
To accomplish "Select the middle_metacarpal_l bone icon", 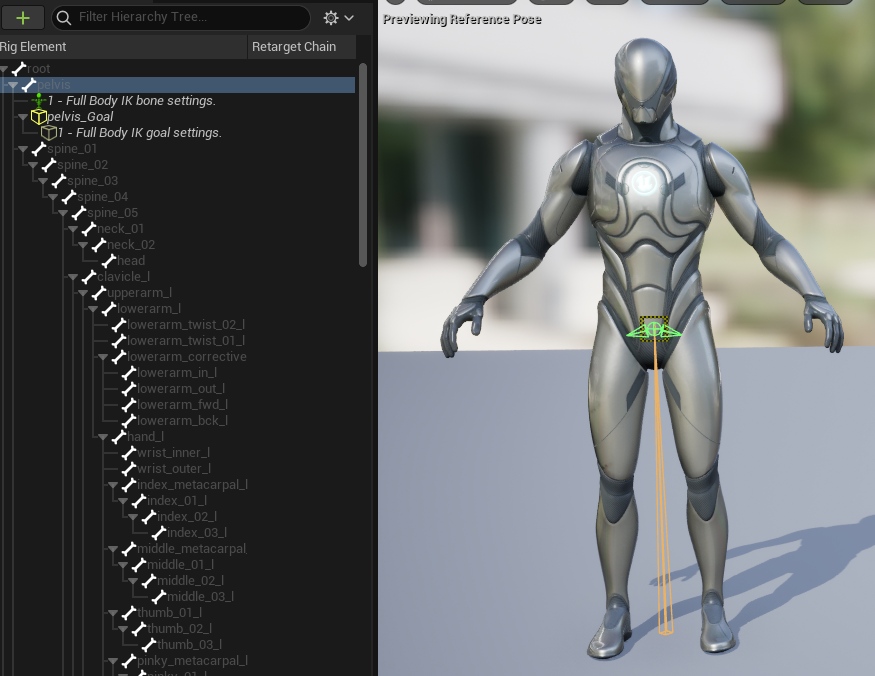I will [129, 549].
